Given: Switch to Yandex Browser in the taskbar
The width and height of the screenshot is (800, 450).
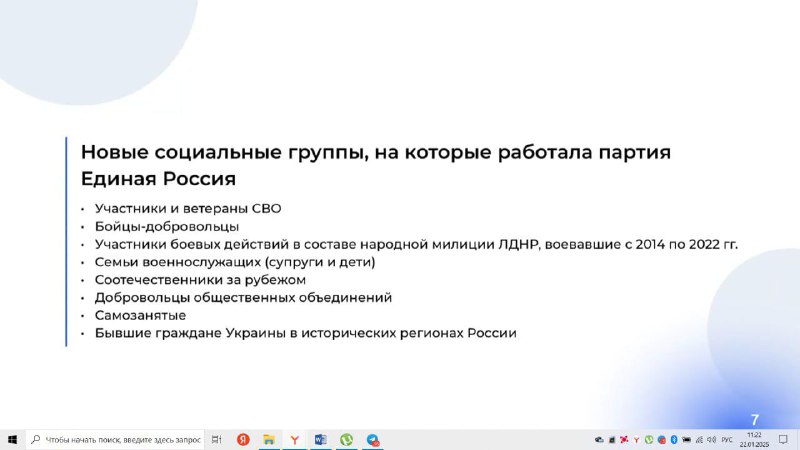Looking at the screenshot, I should (x=295, y=439).
